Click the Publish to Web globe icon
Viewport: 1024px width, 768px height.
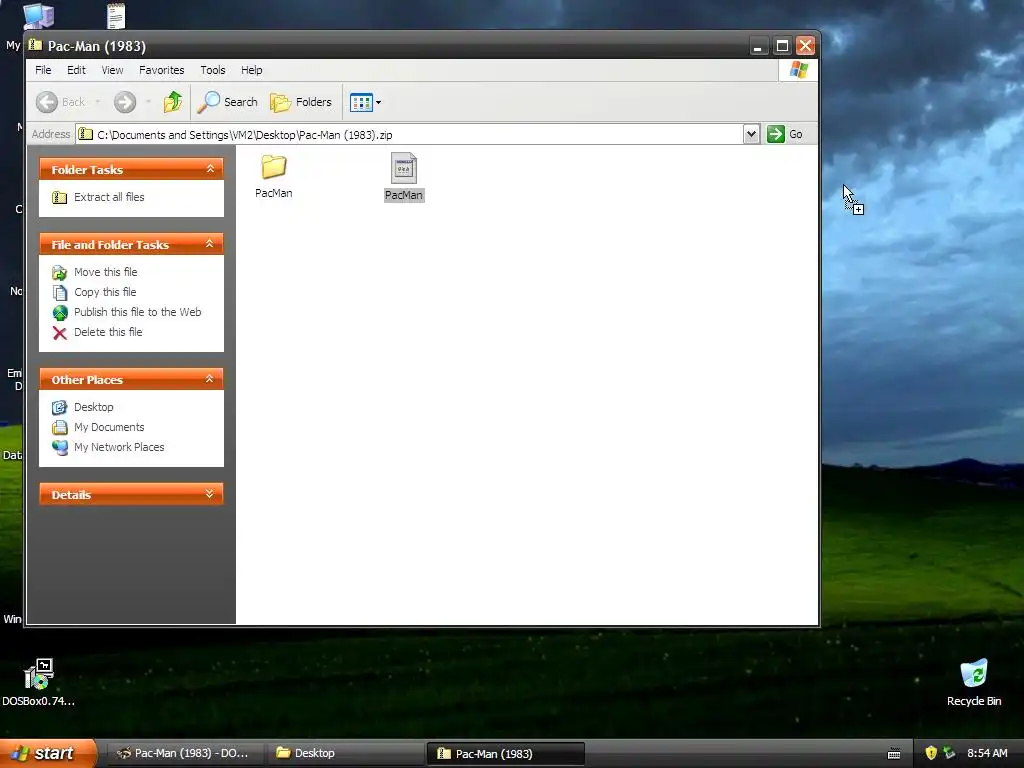tap(59, 313)
